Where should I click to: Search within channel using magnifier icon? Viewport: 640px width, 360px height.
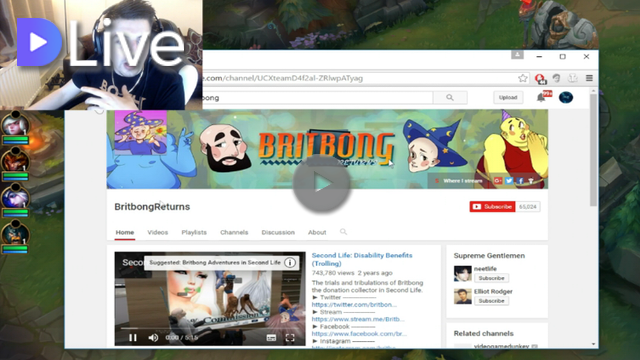pyautogui.click(x=343, y=232)
